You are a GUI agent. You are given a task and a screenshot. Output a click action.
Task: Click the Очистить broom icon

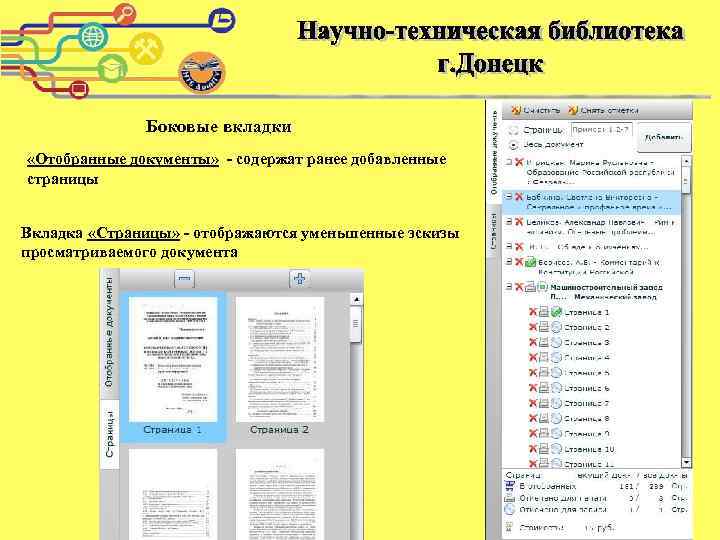[x=516, y=110]
